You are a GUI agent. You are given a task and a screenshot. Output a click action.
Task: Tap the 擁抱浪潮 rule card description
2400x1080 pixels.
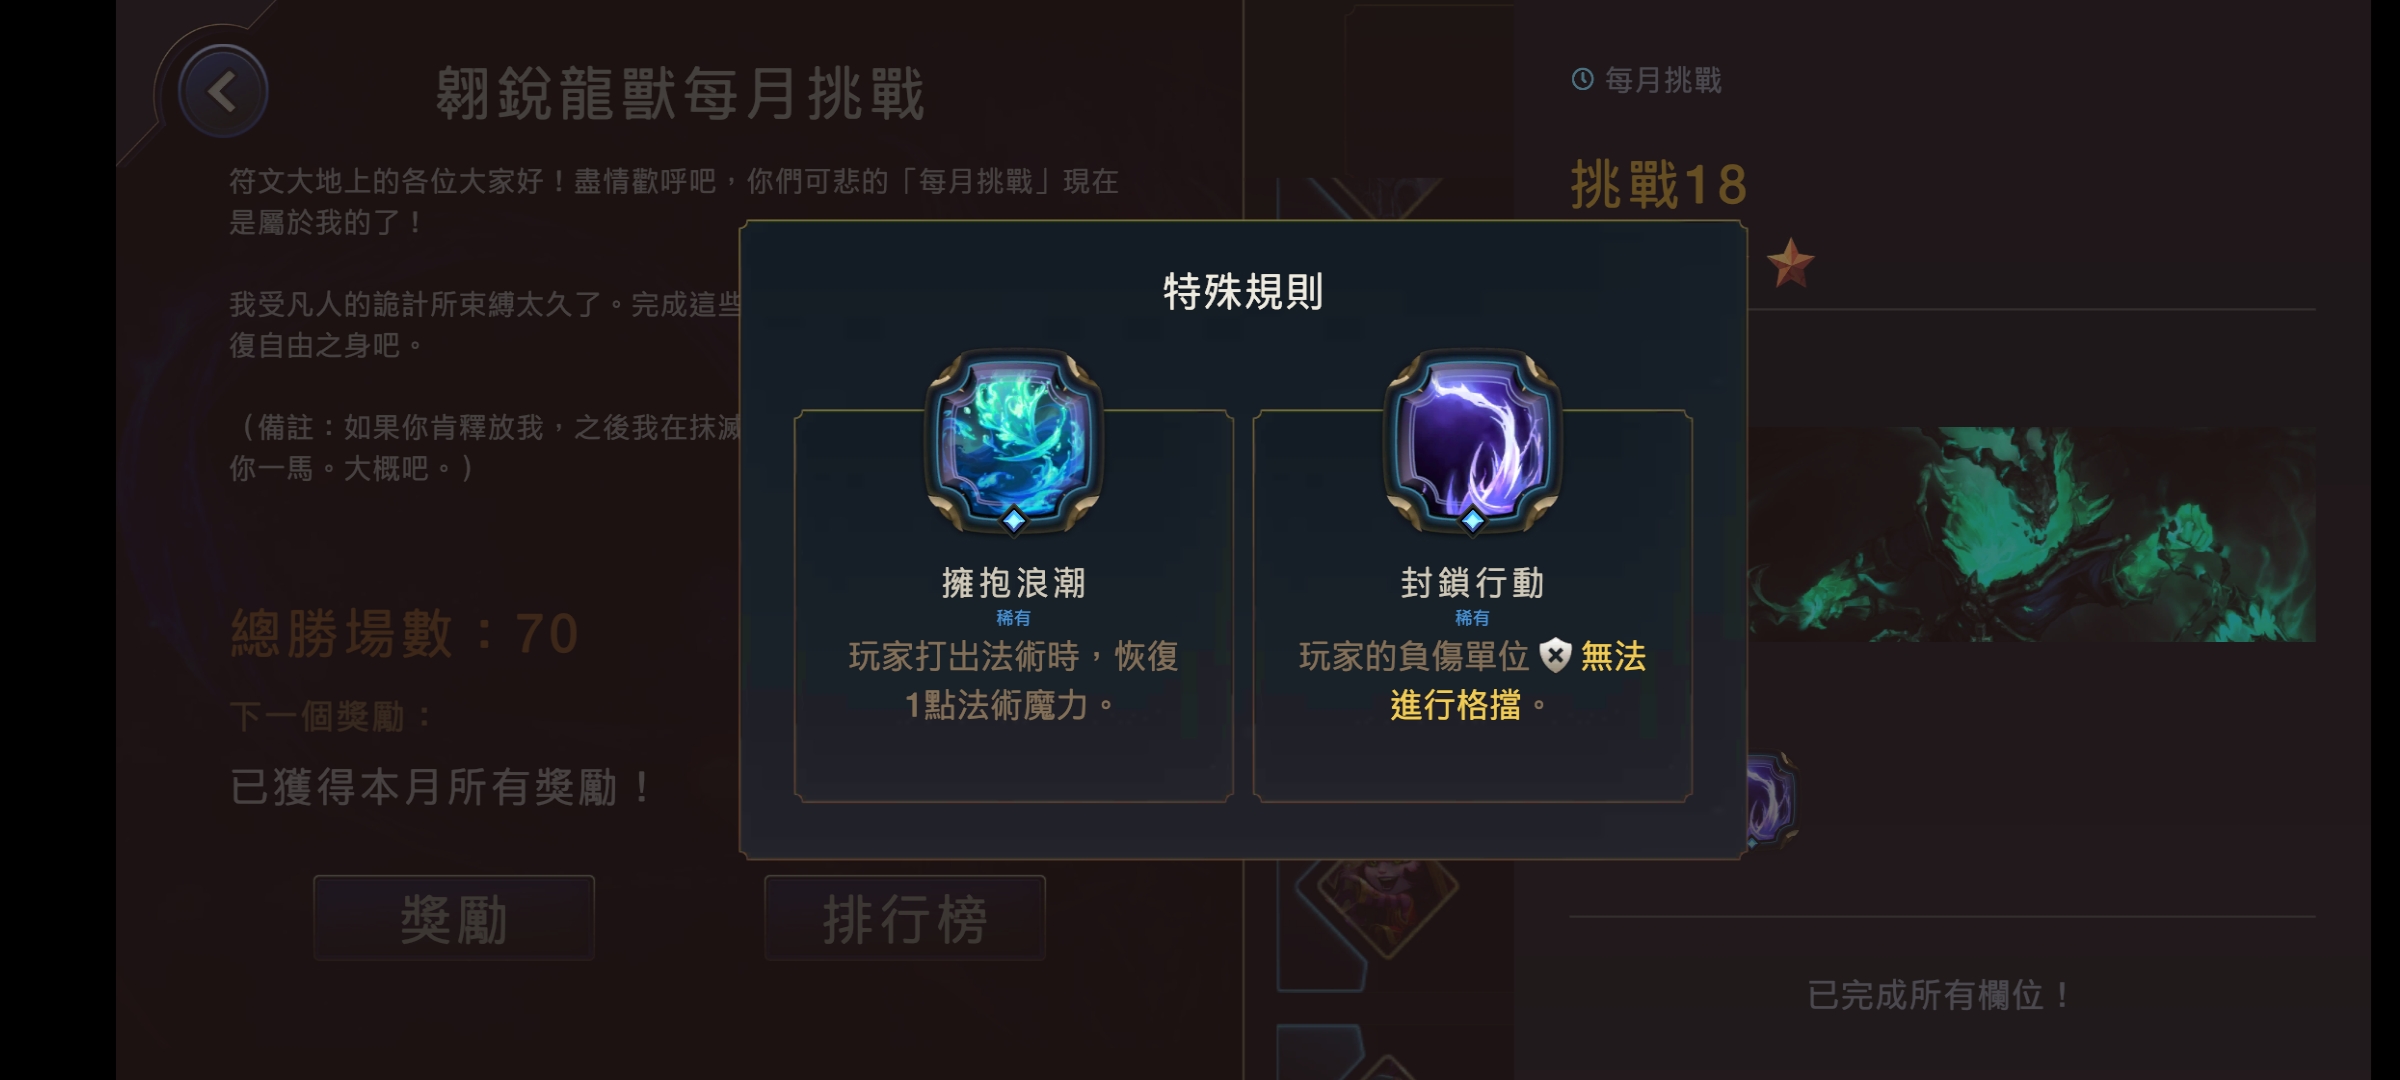[1013, 680]
